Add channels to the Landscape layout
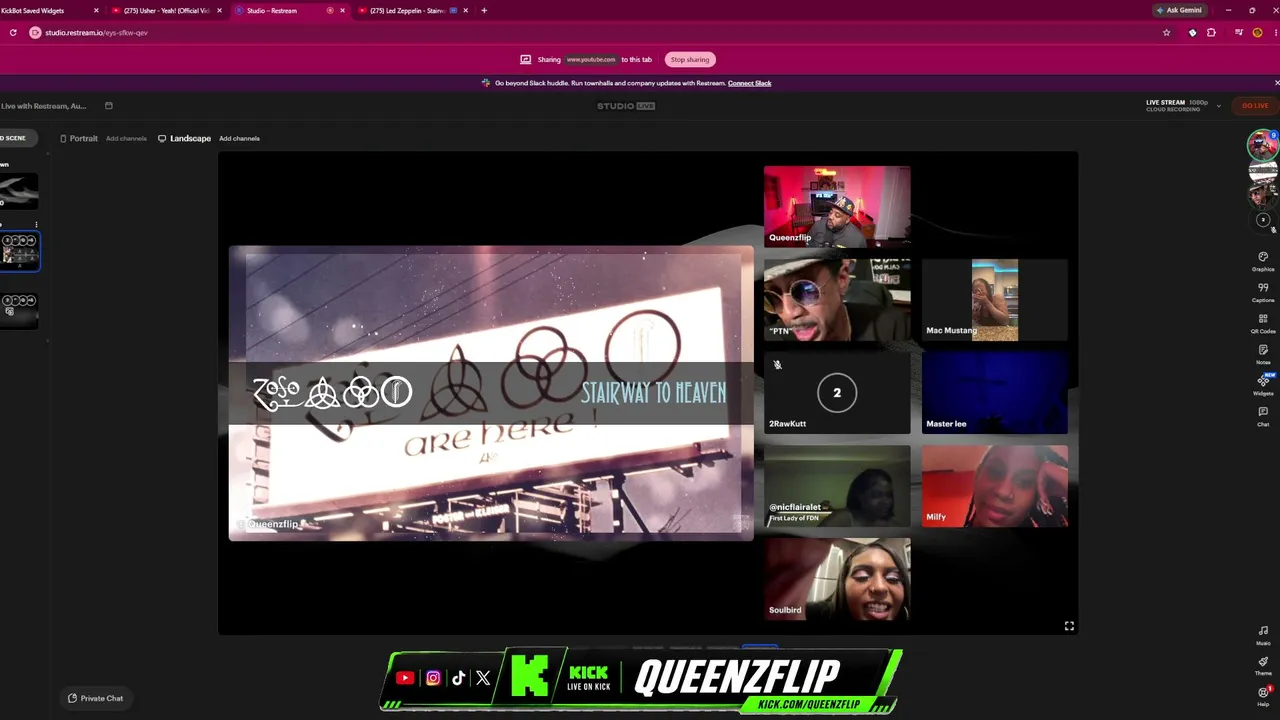1280x720 pixels. (239, 138)
